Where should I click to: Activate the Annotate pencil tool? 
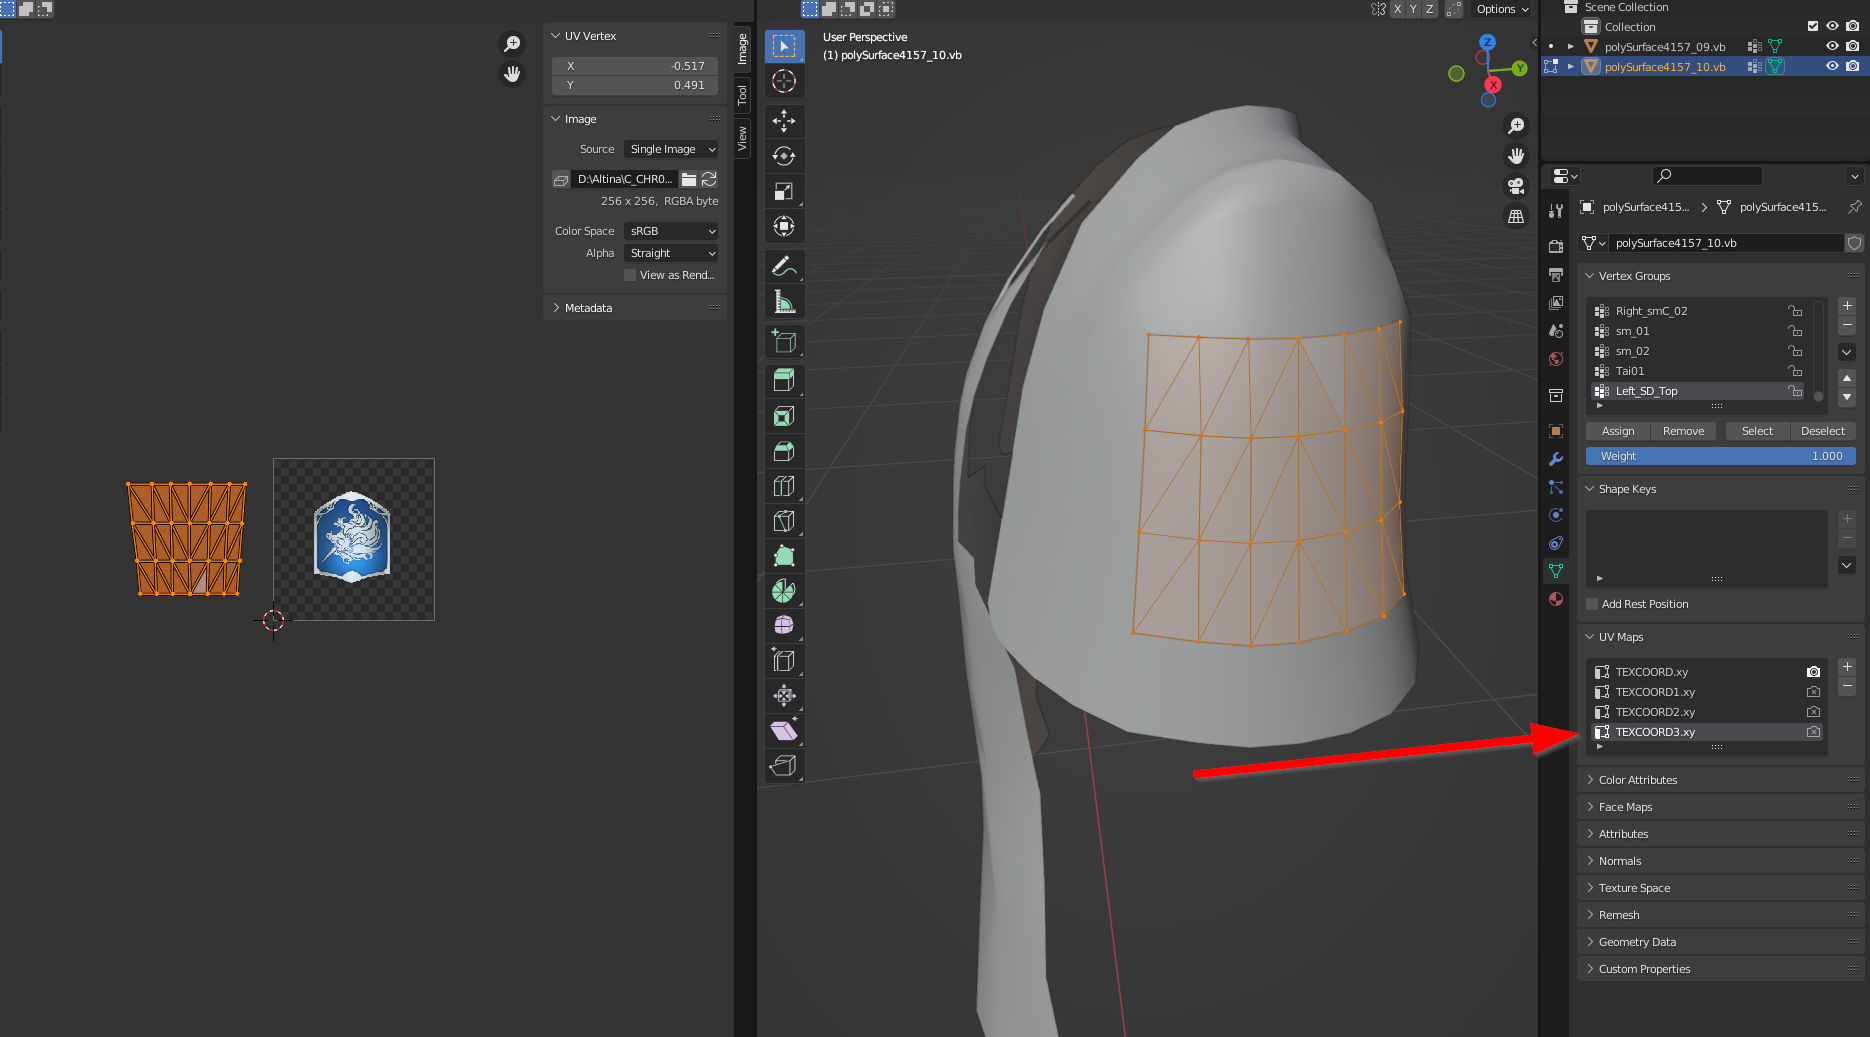coord(784,266)
